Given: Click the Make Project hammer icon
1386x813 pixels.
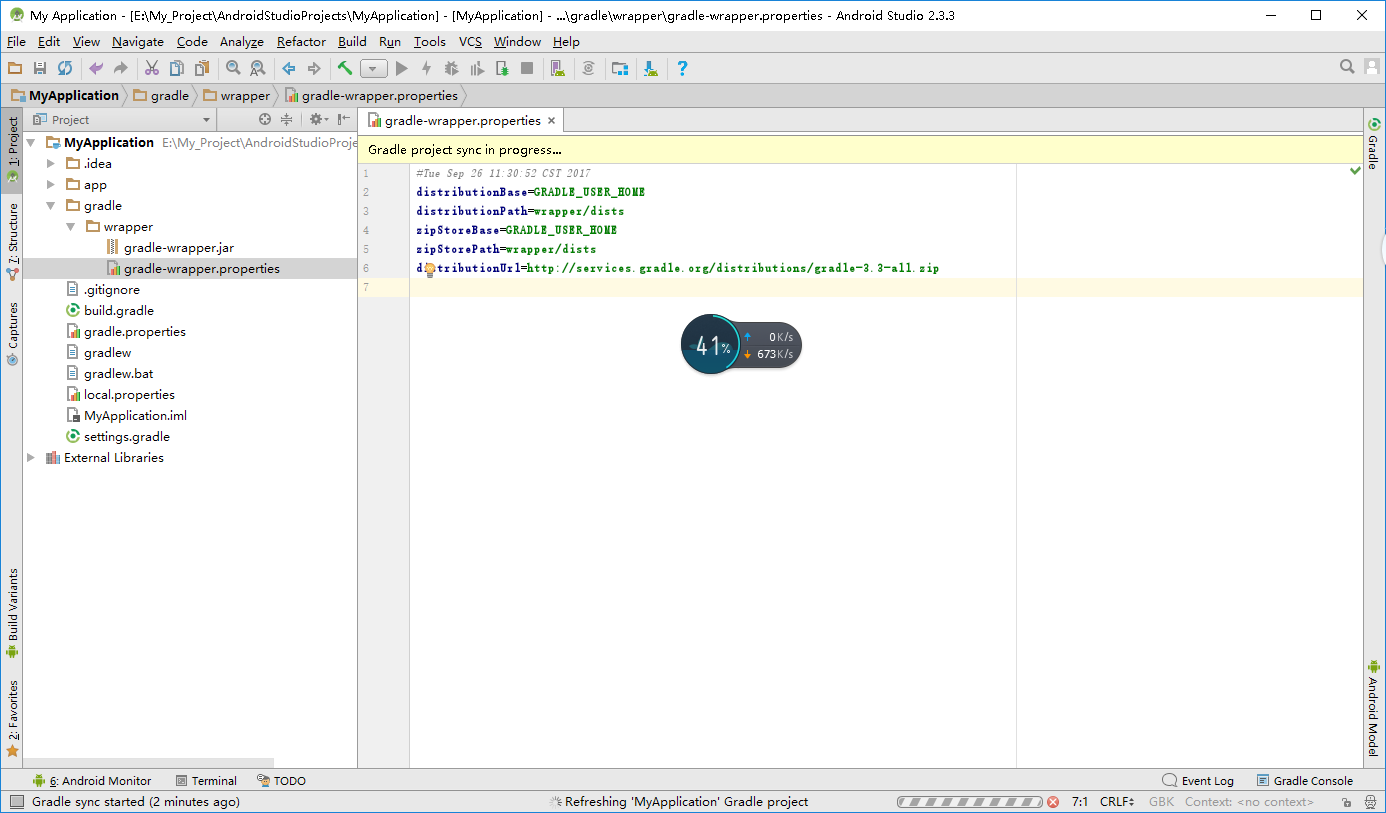Looking at the screenshot, I should coord(345,68).
